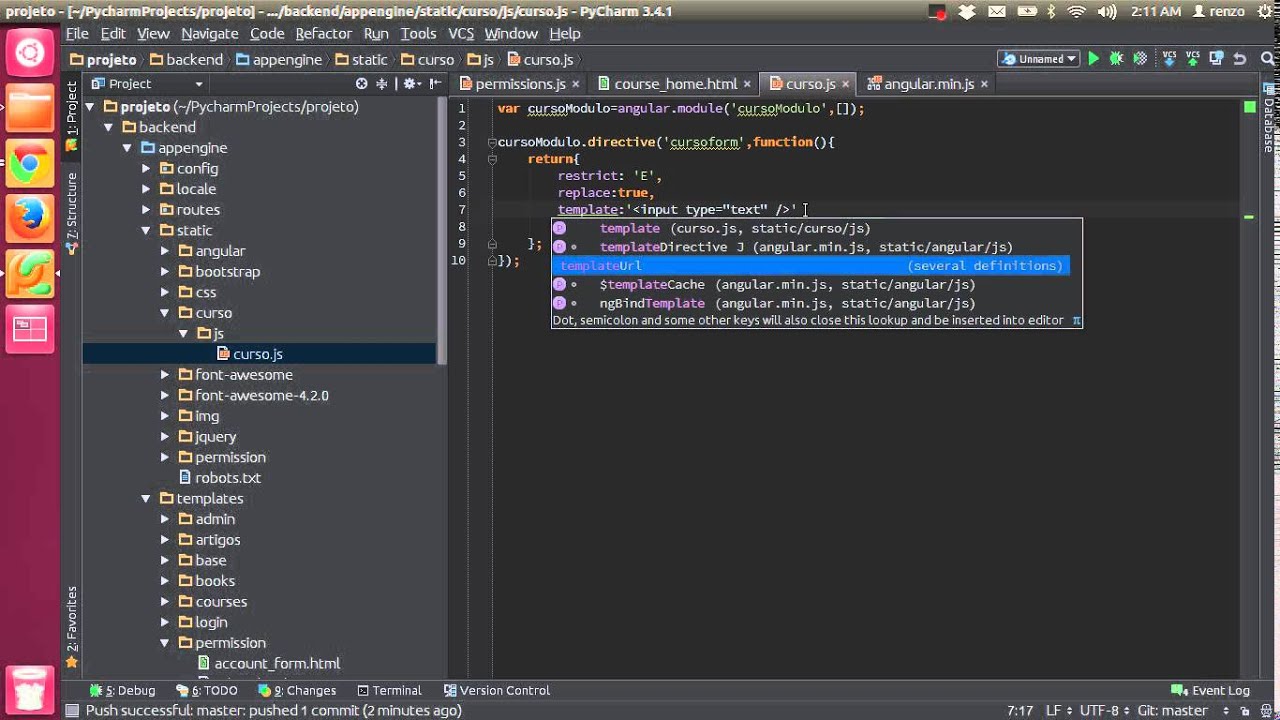
Task: Toggle the Terminal tool window
Action: (389, 691)
